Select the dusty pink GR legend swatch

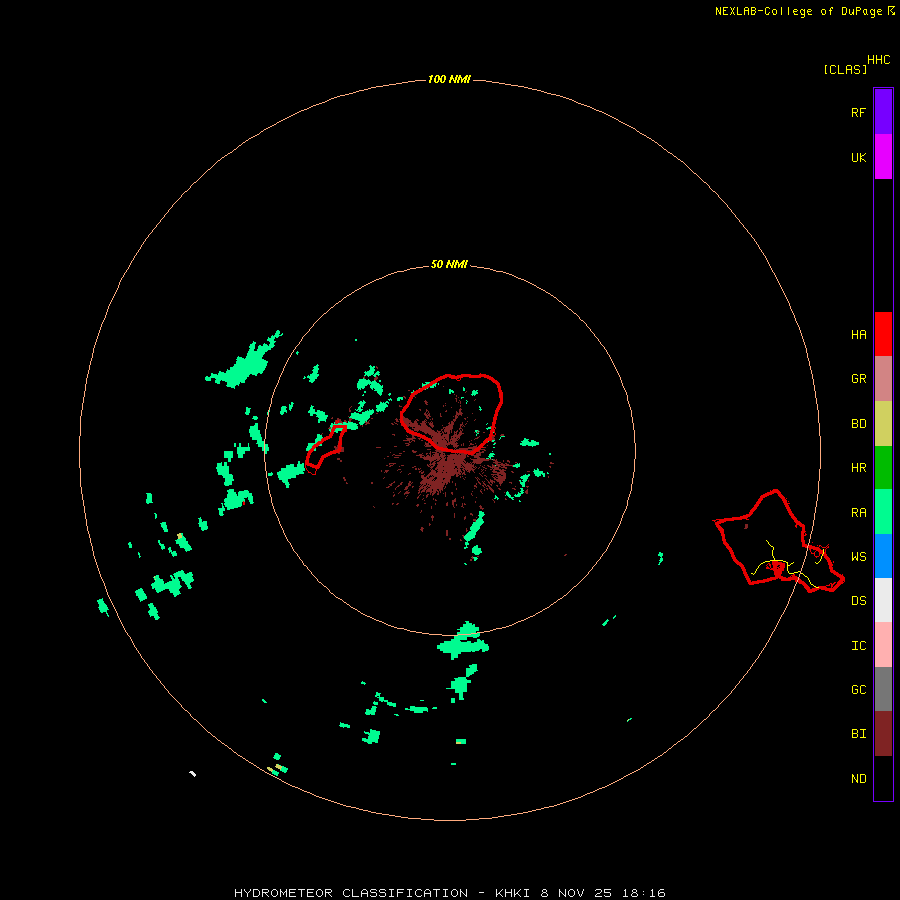pyautogui.click(x=883, y=379)
